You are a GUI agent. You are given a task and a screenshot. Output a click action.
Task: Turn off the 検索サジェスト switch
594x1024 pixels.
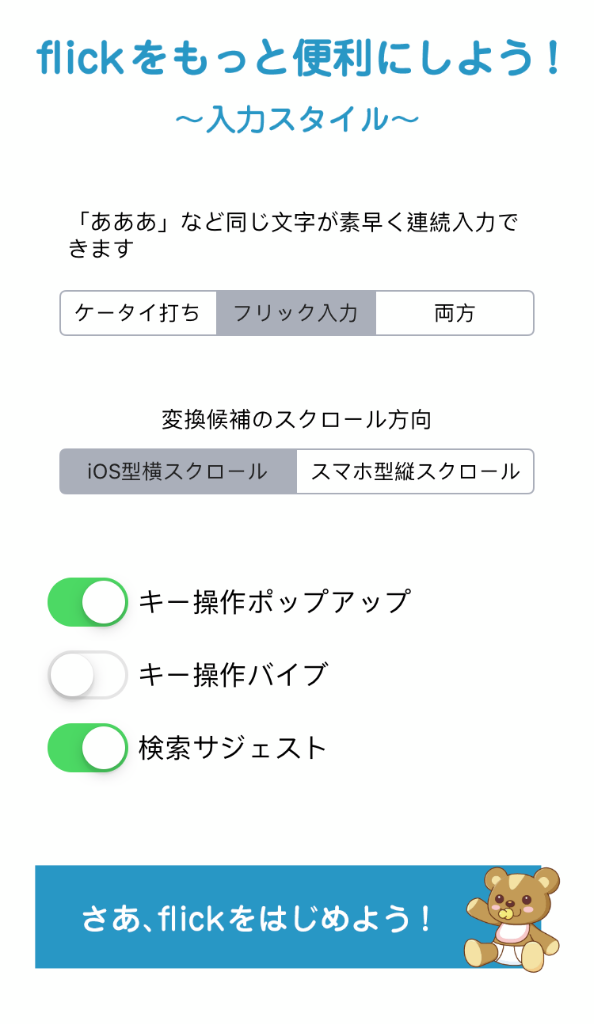87,748
